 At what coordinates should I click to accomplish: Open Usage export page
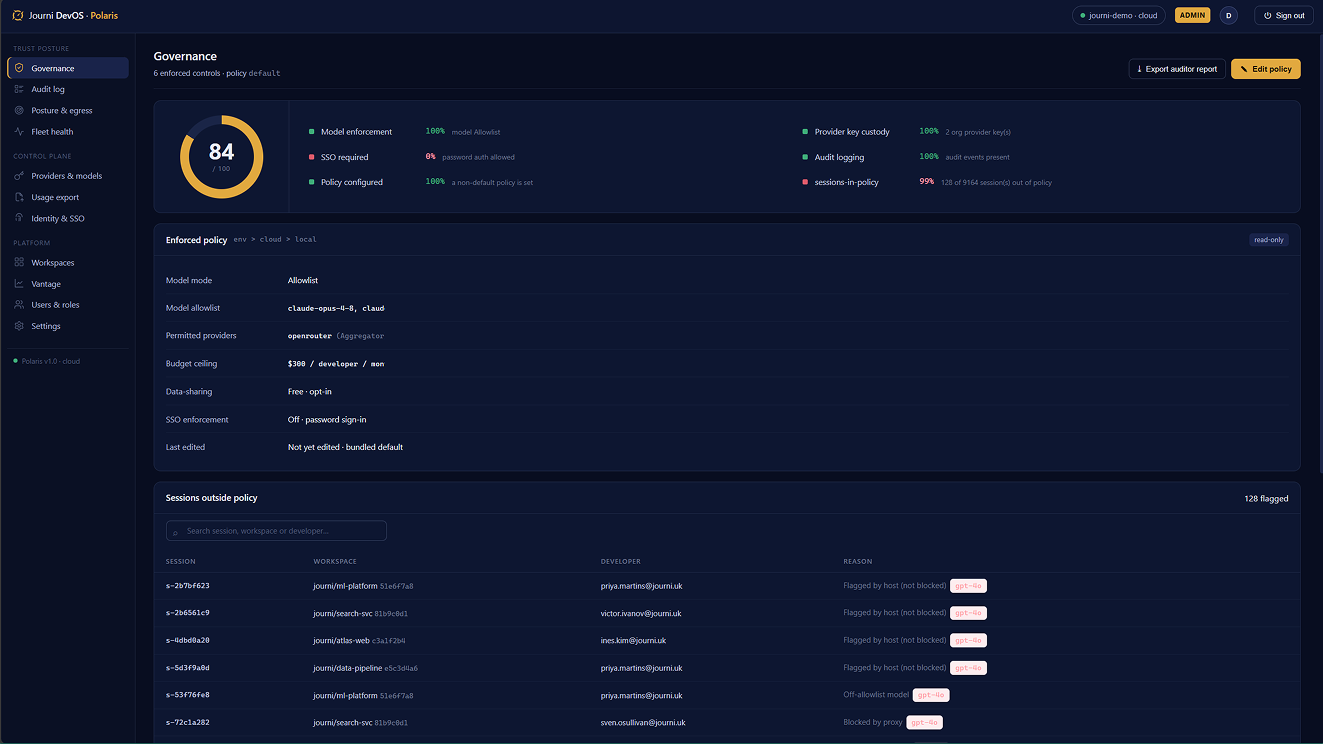(67, 197)
